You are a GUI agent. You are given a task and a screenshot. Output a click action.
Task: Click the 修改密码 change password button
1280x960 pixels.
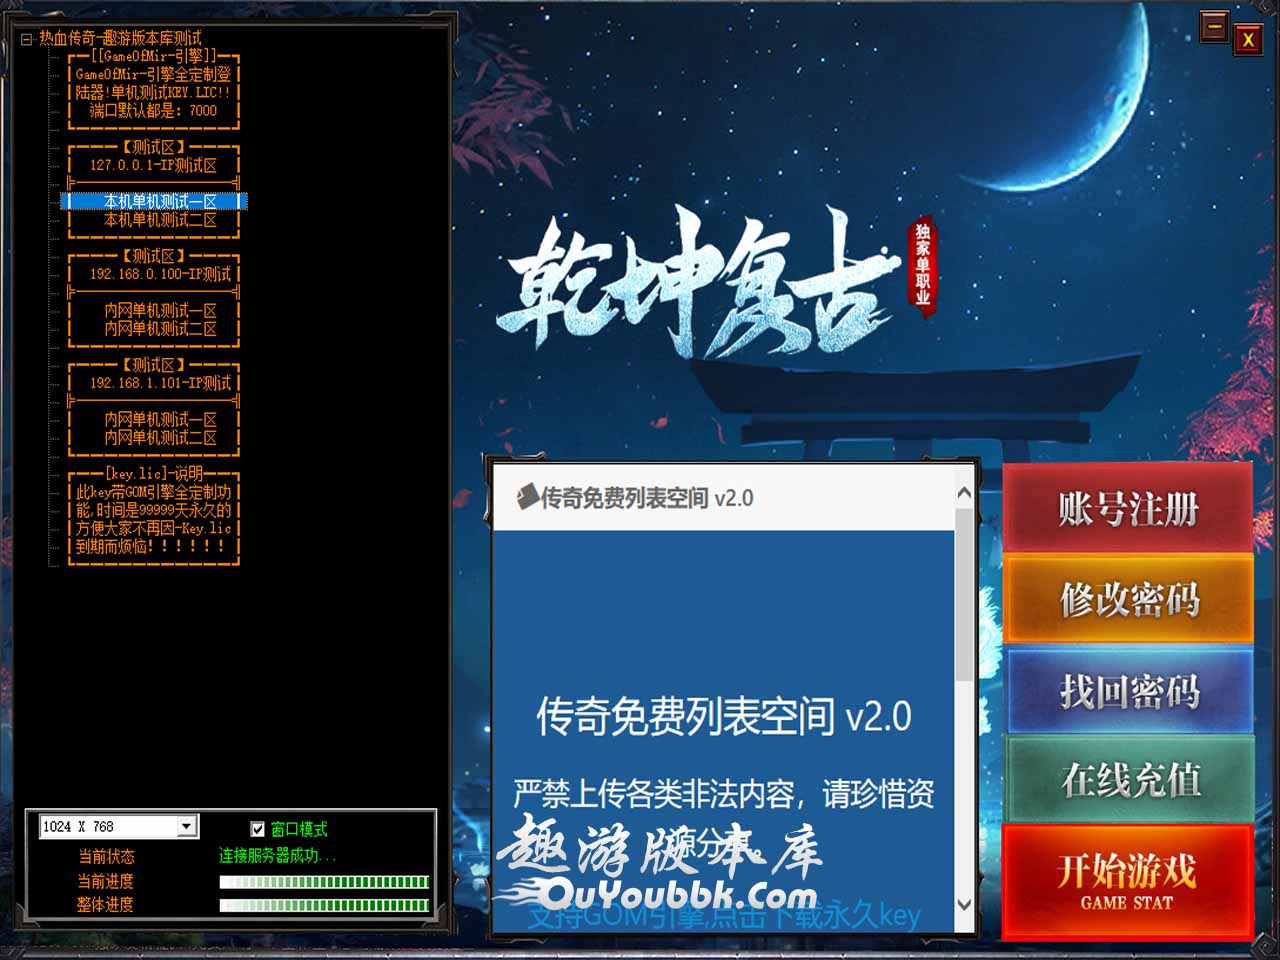[1128, 599]
